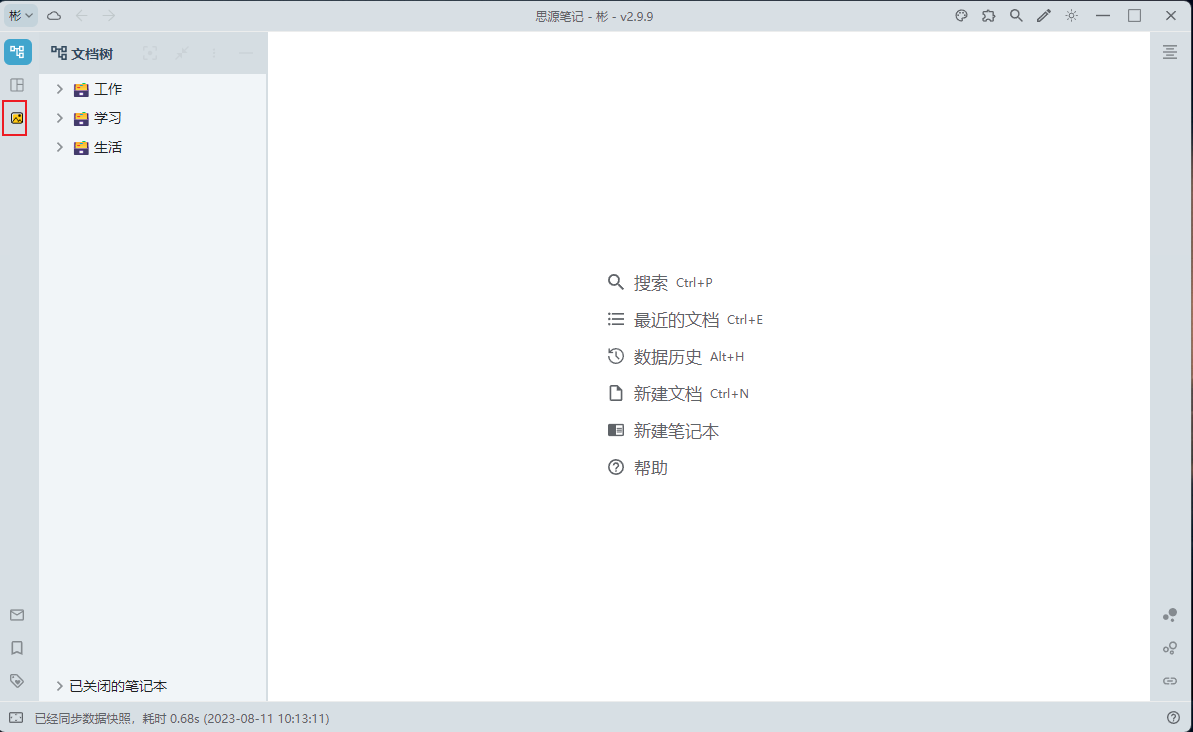Open the marketplace via puzzle icon

(988, 15)
